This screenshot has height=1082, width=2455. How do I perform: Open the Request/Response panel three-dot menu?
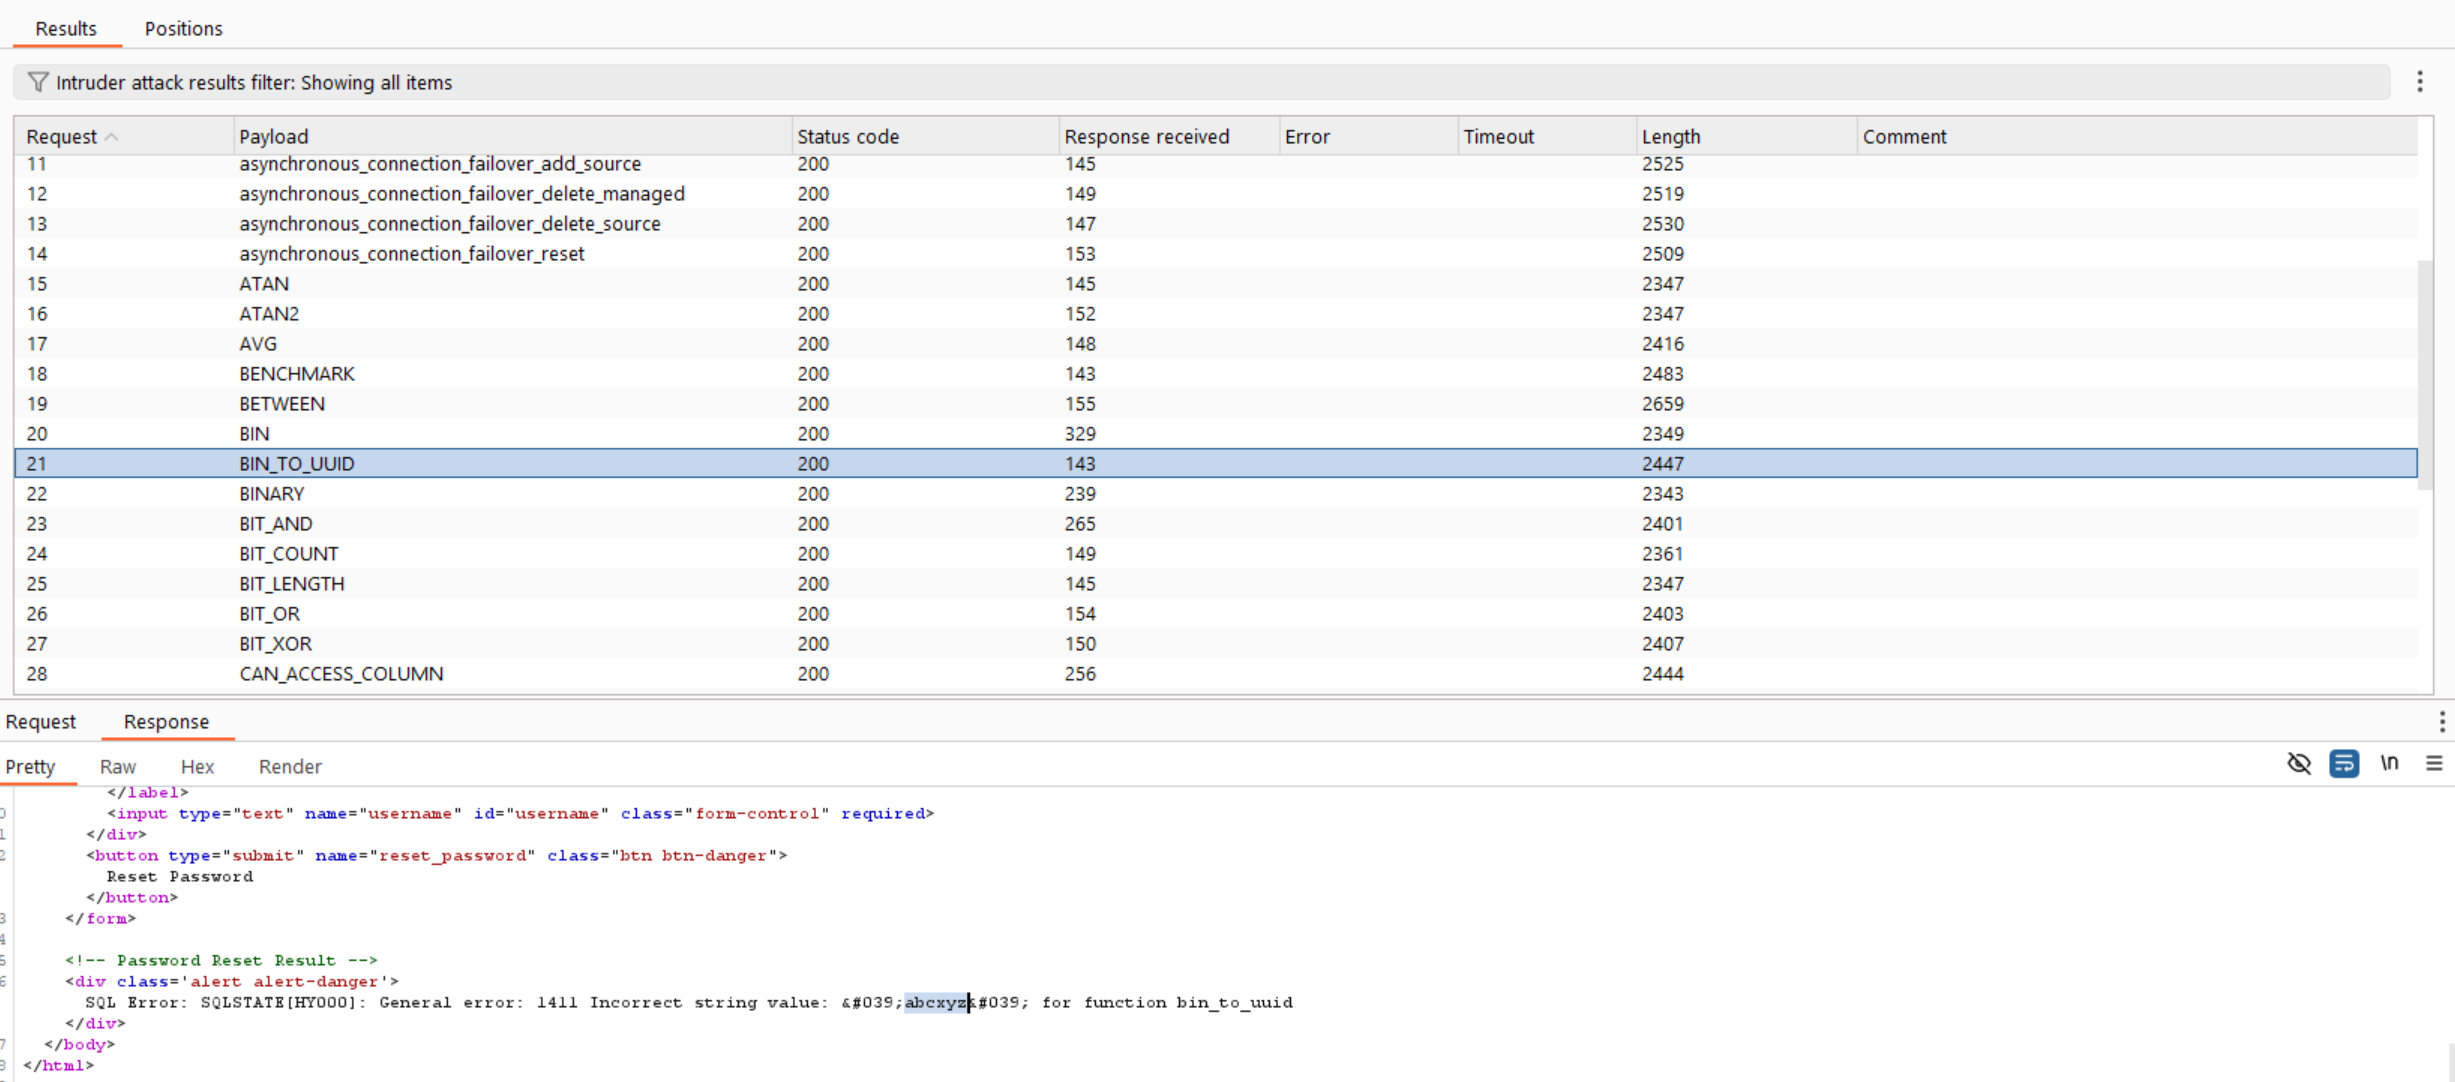(2441, 721)
